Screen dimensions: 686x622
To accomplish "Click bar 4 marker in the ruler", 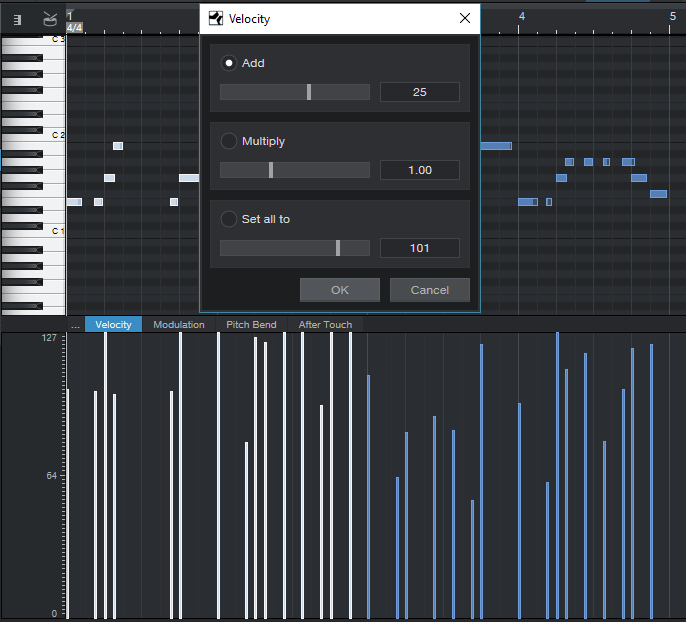I will click(x=521, y=17).
